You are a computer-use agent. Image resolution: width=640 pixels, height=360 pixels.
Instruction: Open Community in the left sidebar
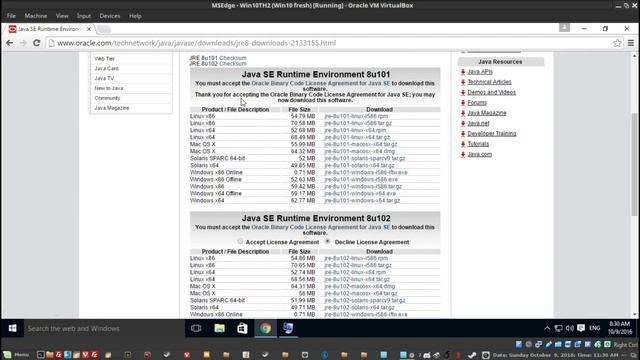107,98
